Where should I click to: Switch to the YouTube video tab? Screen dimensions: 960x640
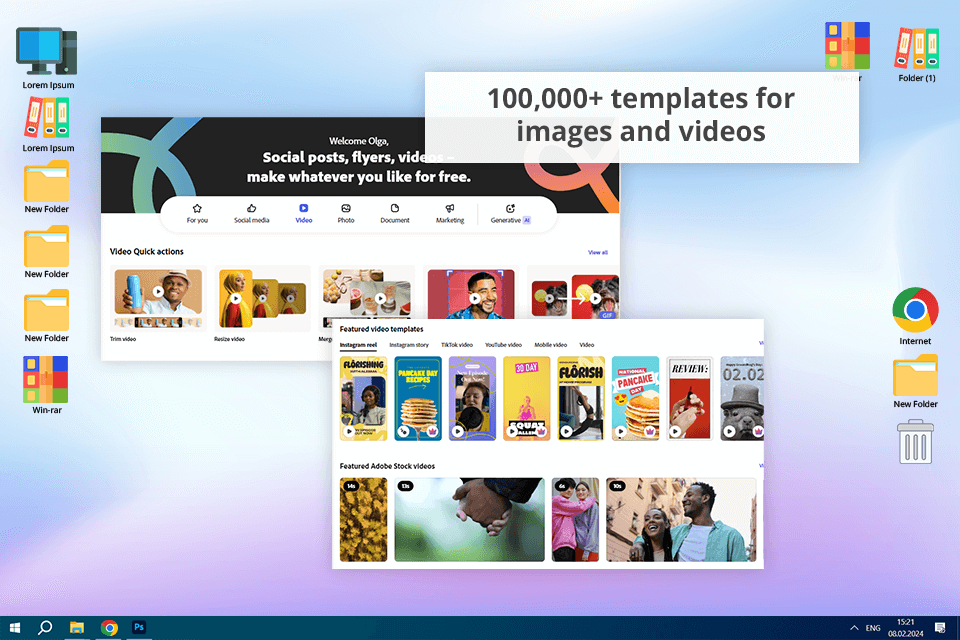503,345
